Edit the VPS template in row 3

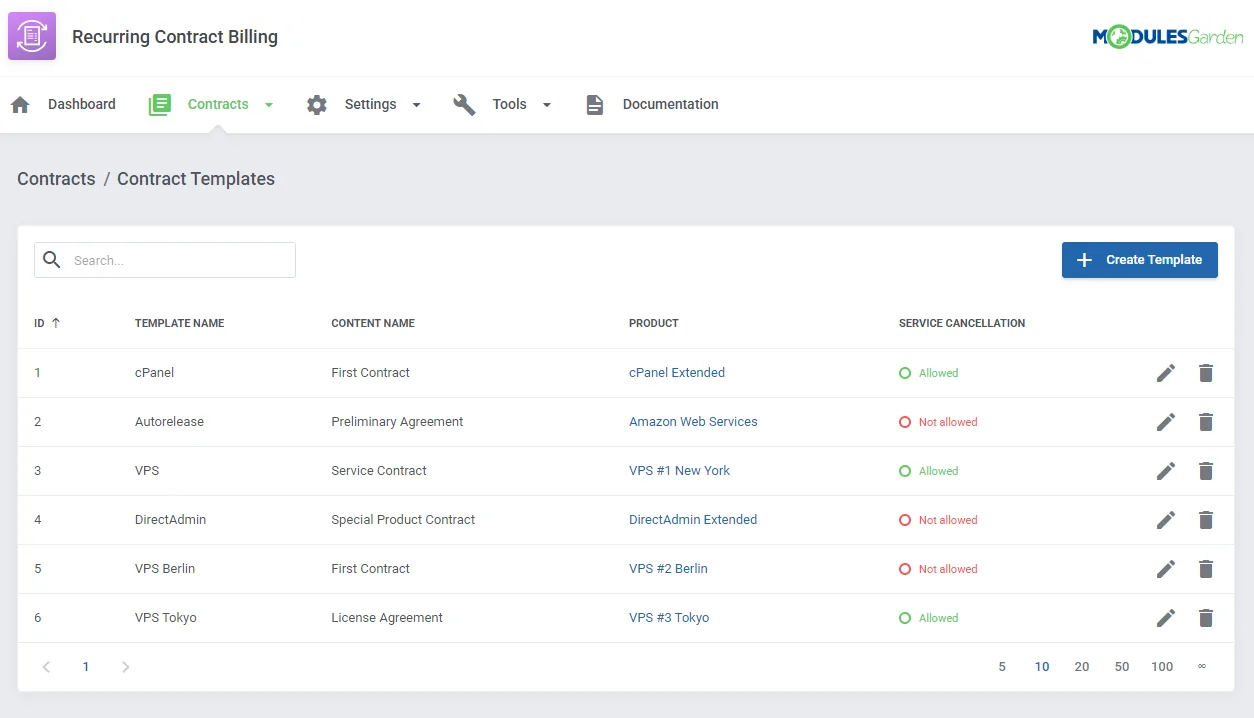[x=1166, y=471]
